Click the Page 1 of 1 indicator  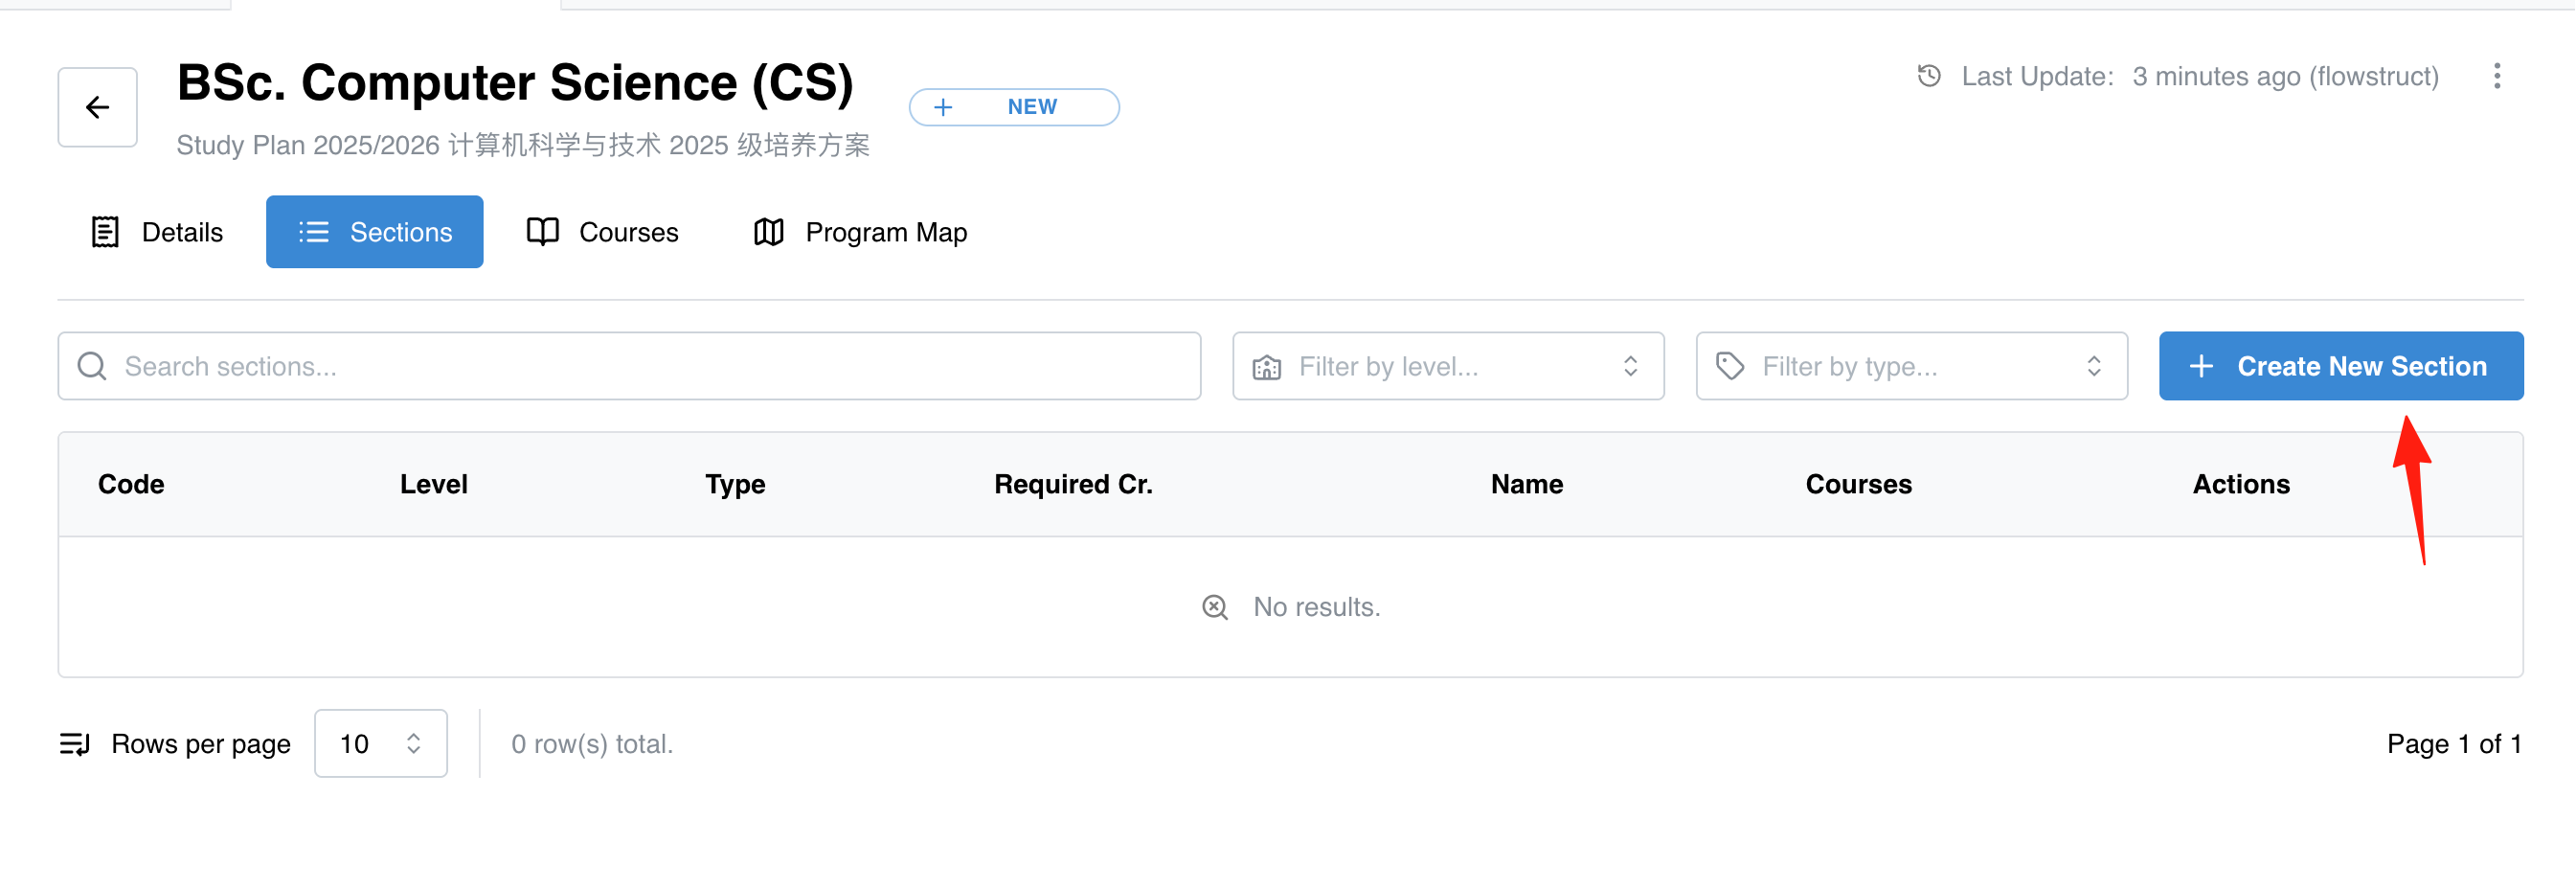click(2454, 744)
